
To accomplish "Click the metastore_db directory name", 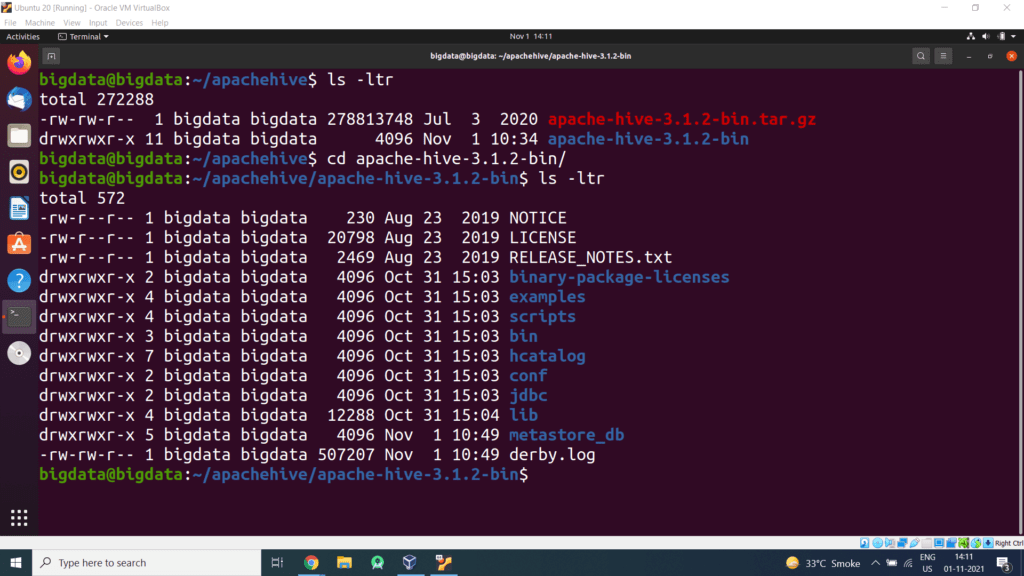I will point(567,435).
